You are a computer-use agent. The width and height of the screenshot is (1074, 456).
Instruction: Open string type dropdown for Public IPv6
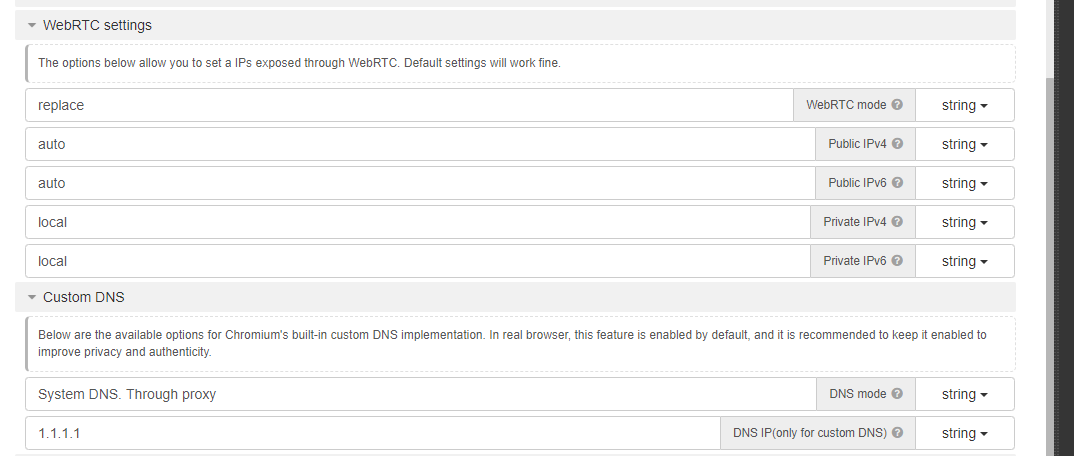tap(964, 183)
